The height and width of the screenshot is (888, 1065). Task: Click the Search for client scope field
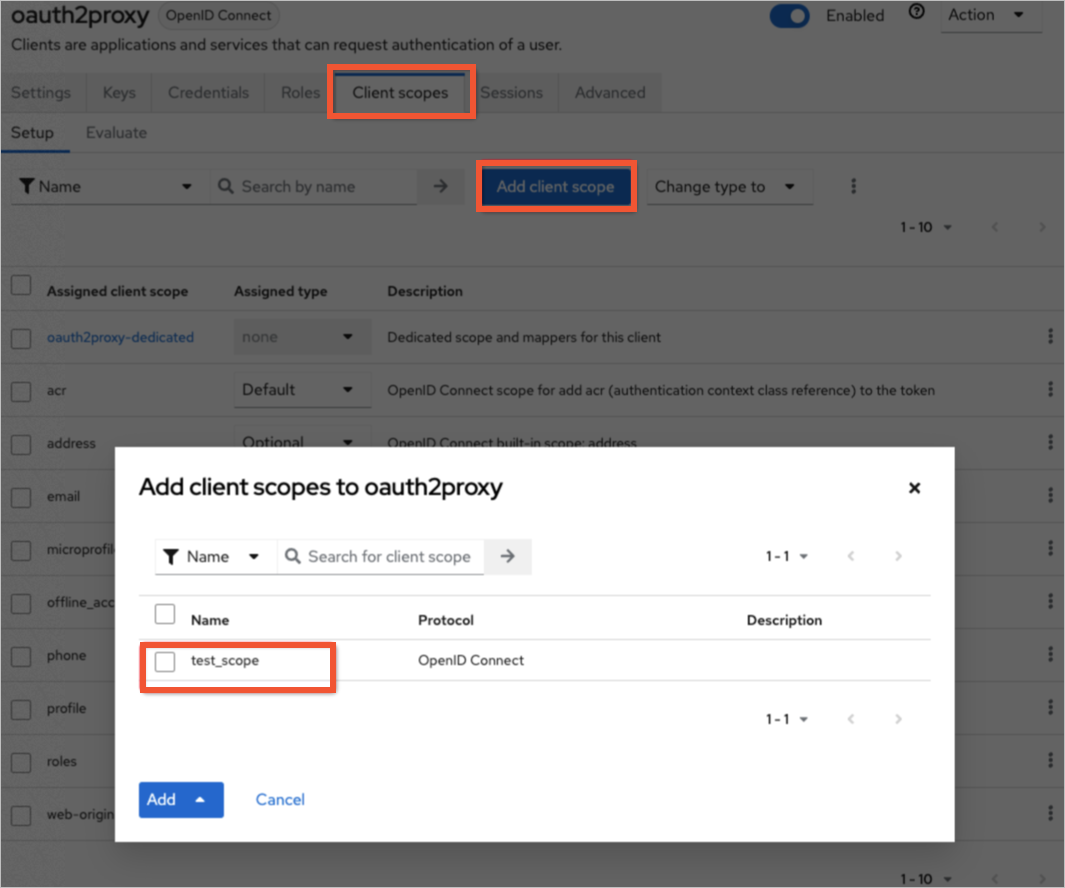pos(380,556)
